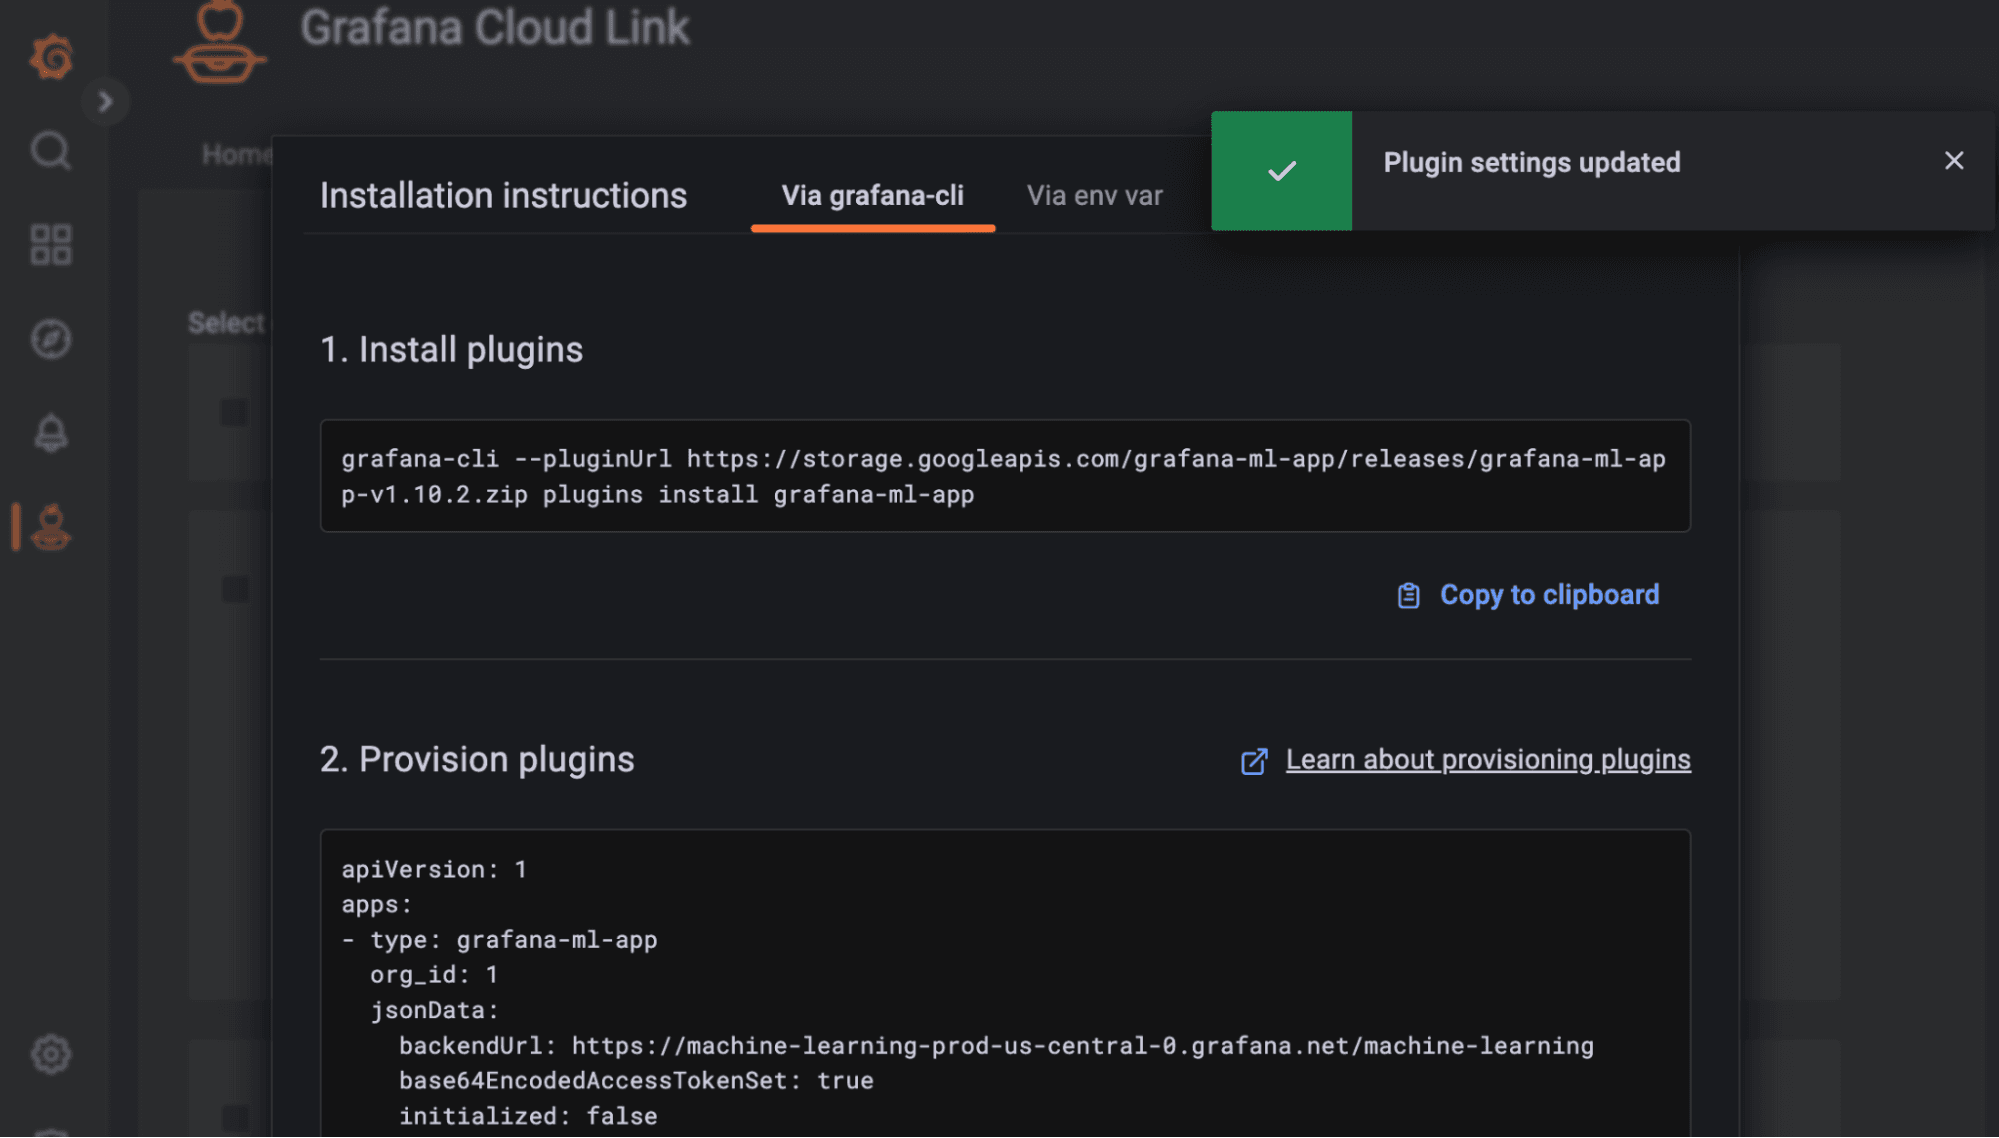Click the Grafana Cloud Link page title
The height and width of the screenshot is (1138, 1999).
tap(495, 28)
